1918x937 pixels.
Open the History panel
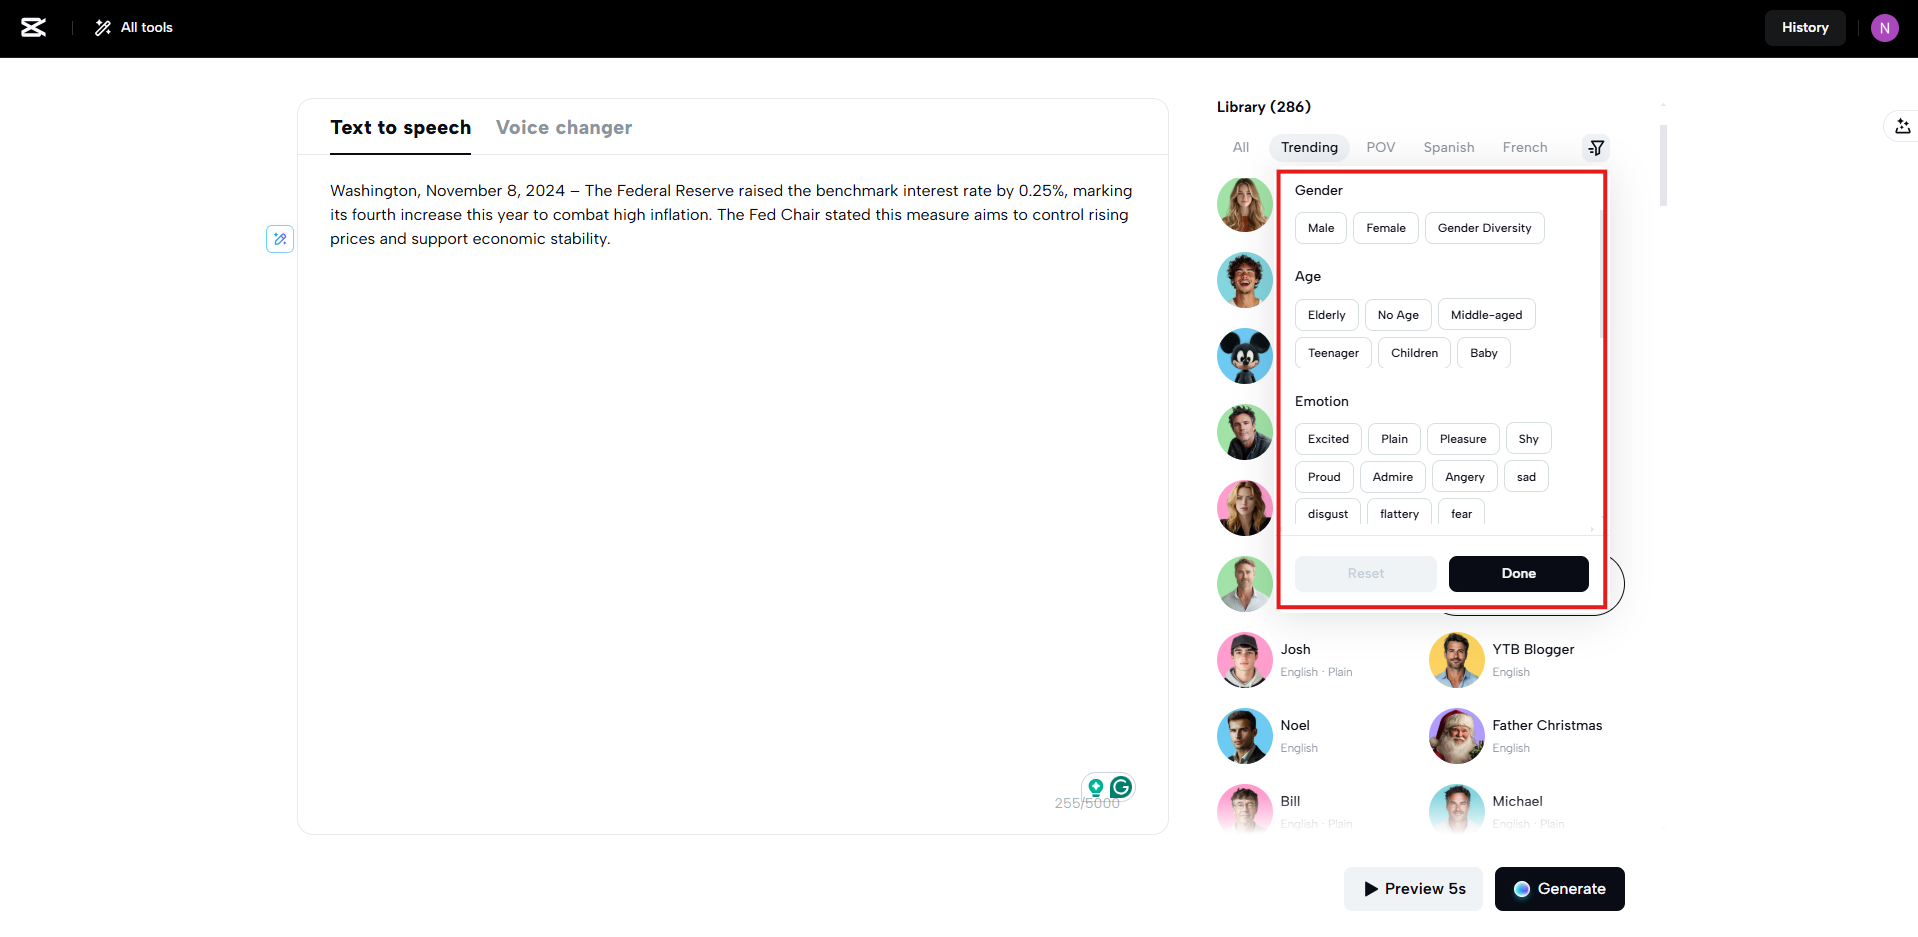(1804, 28)
